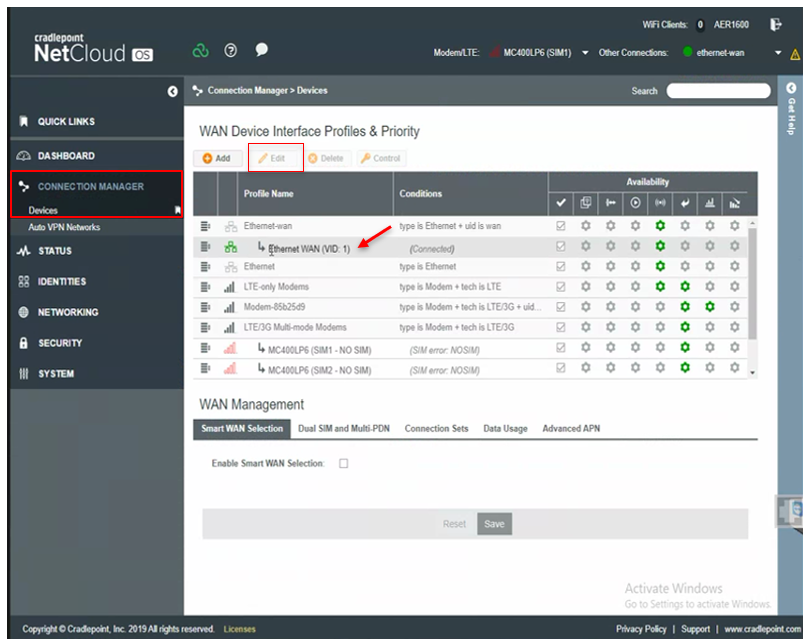
Task: Switch to Dual SIM and Multi-PDN tab
Action: coord(344,429)
